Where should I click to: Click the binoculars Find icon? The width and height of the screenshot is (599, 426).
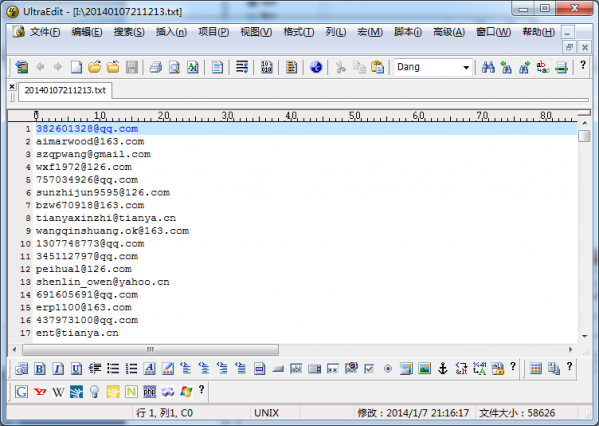tap(488, 67)
